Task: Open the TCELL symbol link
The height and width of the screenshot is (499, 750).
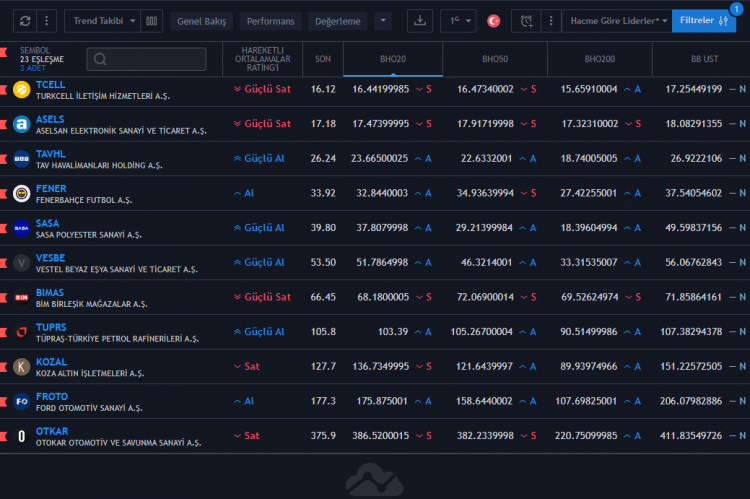Action: point(50,85)
